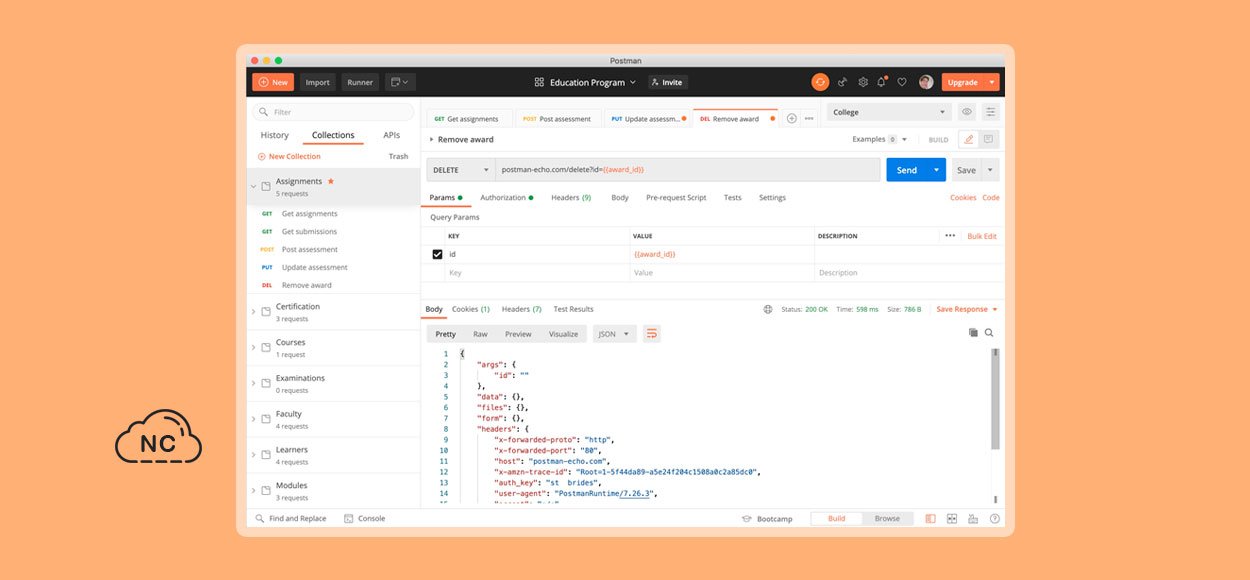Click the response body vertical scrollbar
Viewport: 1250px width, 580px height.
[995, 399]
